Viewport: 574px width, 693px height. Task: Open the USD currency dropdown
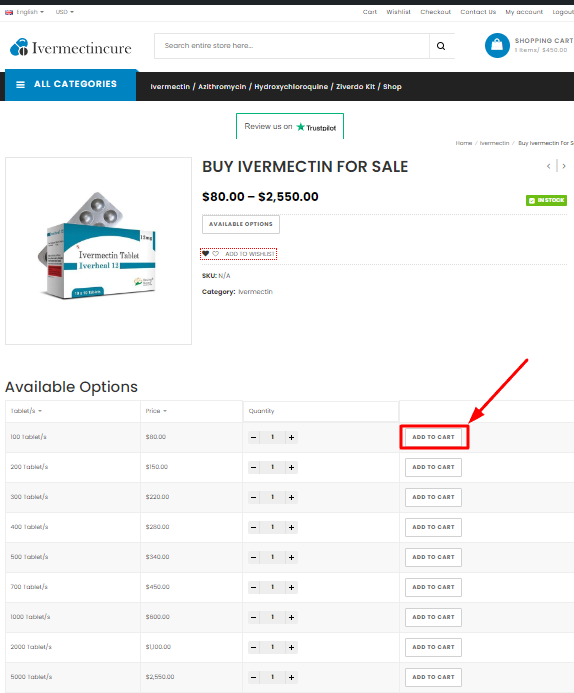pos(65,12)
